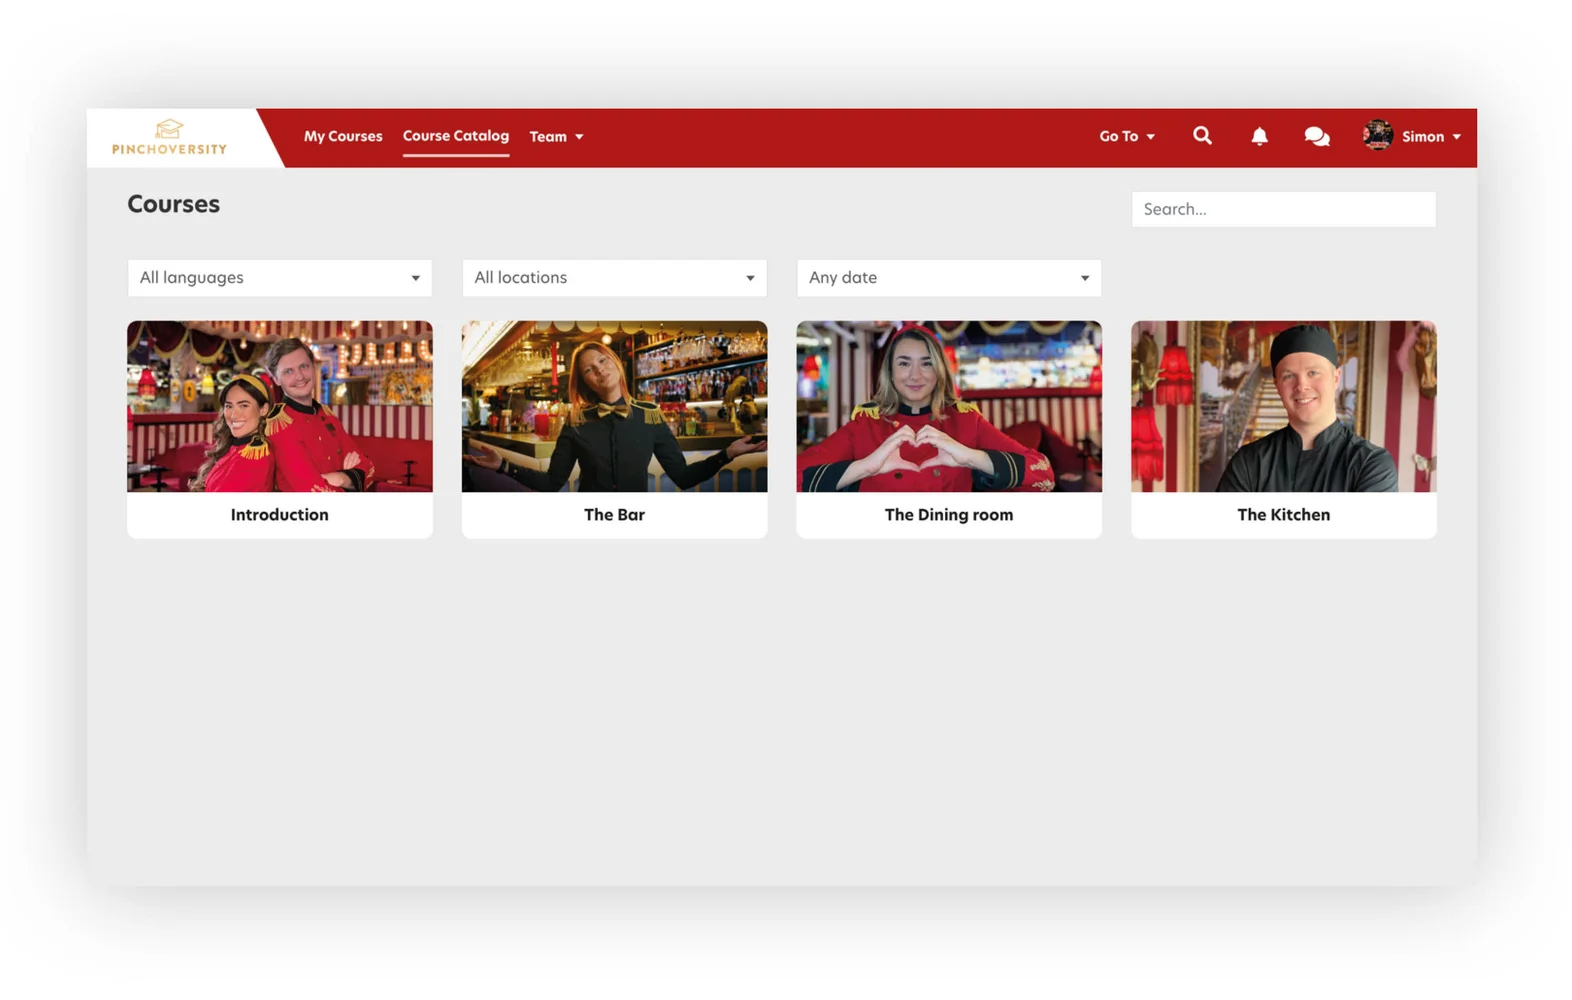Screen dimensions: 1572x1000
Task: Open the search magnifier icon in navbar
Action: 1202,136
